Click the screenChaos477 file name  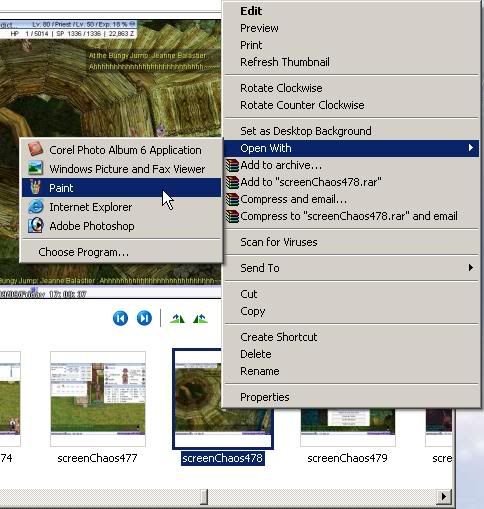[x=97, y=458]
